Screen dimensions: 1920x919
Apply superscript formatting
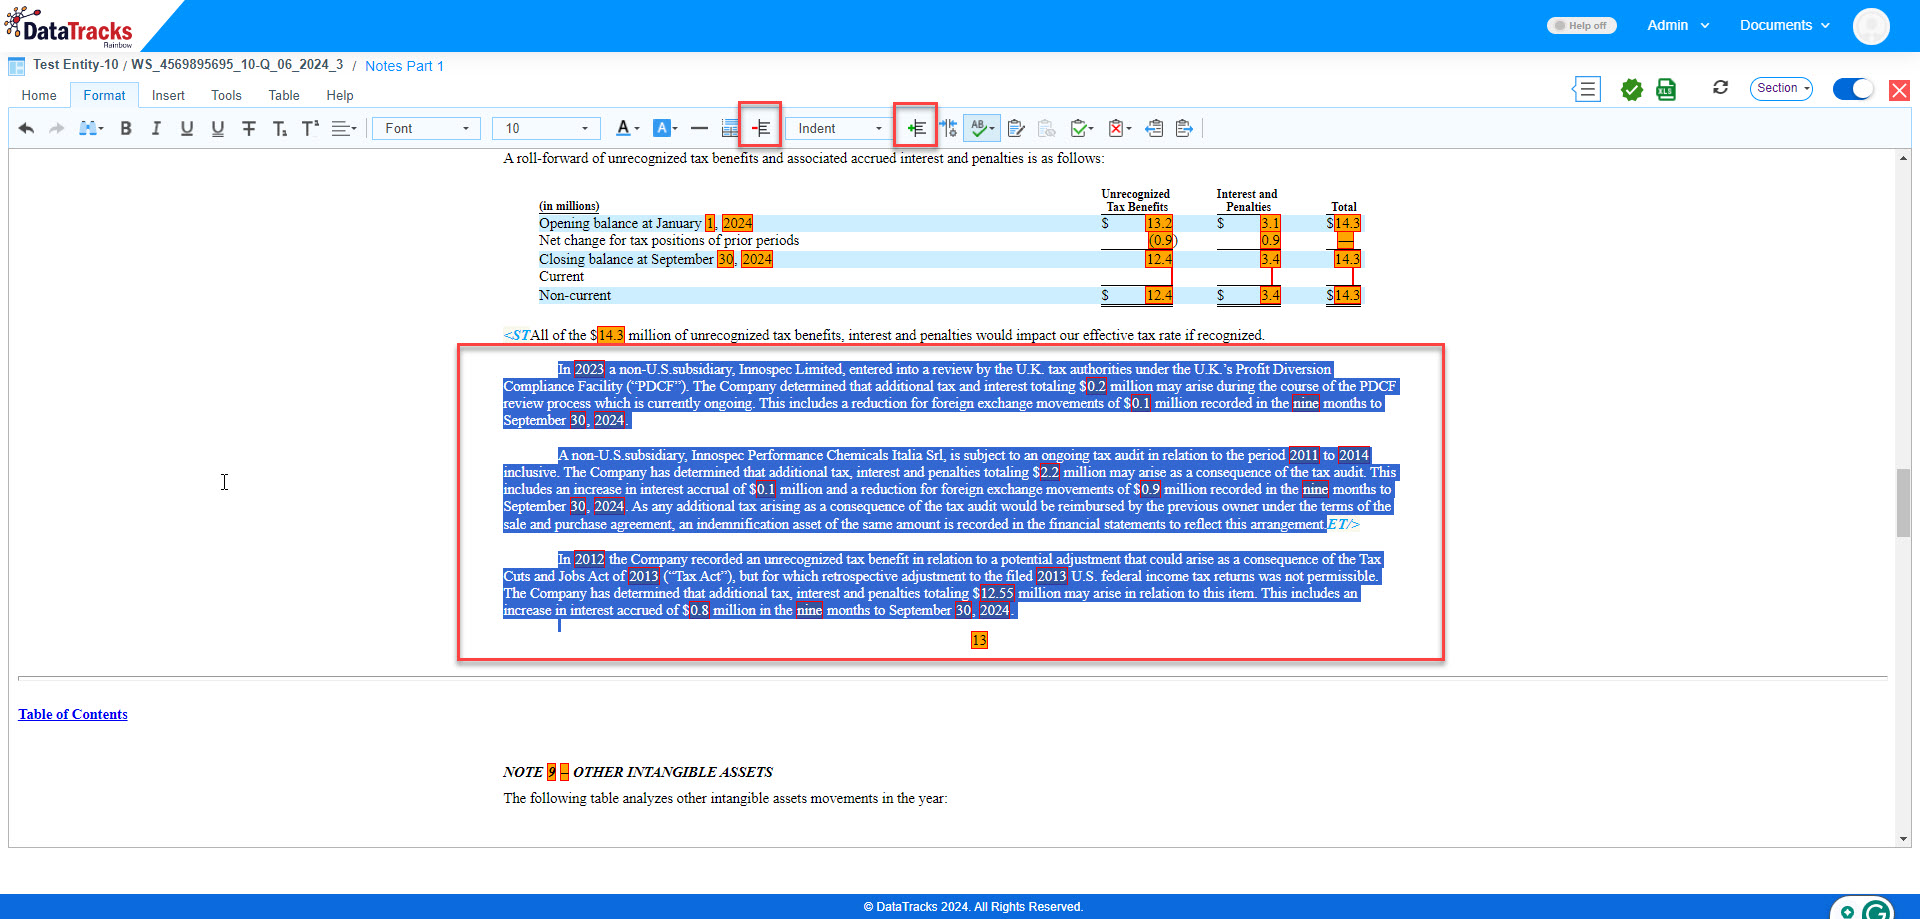311,128
